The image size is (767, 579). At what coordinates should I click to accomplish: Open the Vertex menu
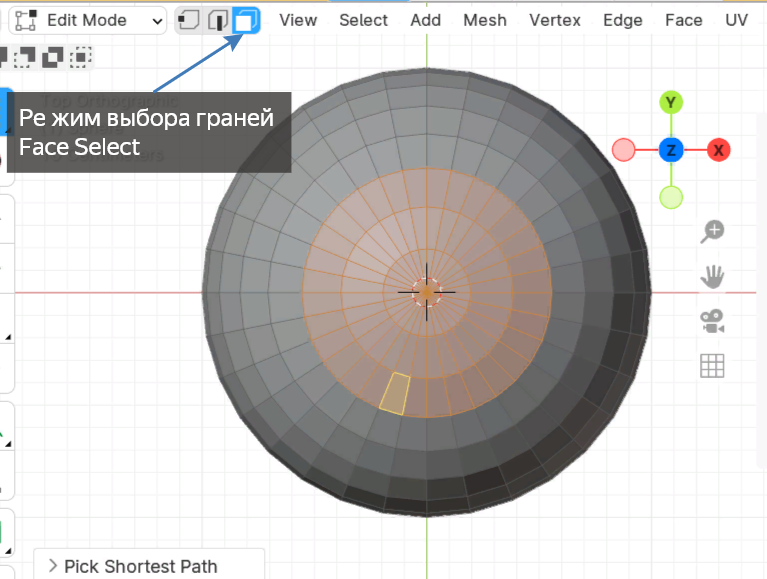pos(555,21)
